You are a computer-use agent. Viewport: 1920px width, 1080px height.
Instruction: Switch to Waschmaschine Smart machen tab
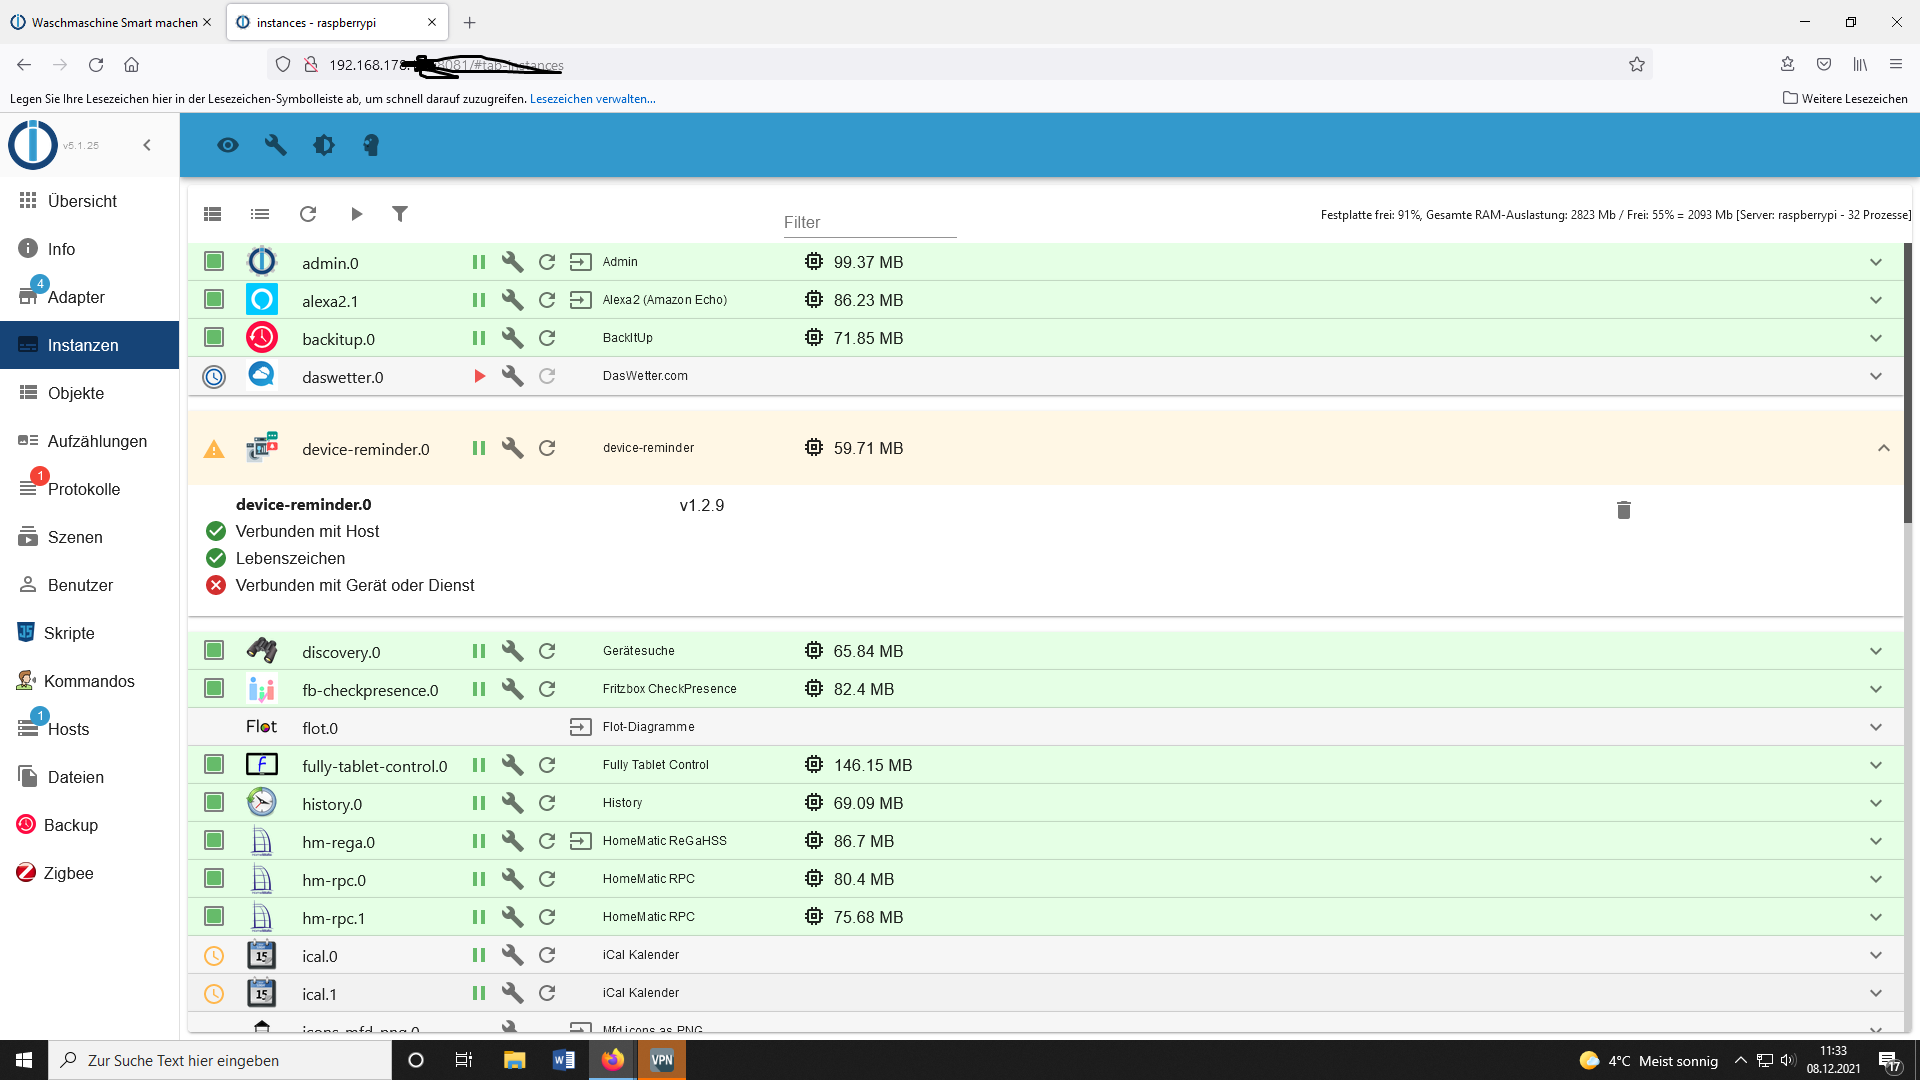[111, 22]
